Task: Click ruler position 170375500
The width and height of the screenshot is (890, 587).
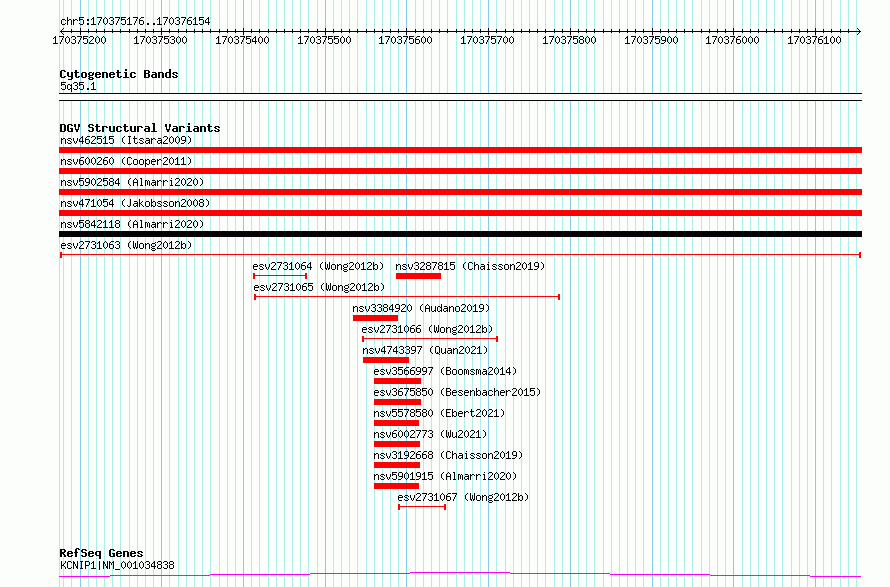Action: tap(324, 40)
